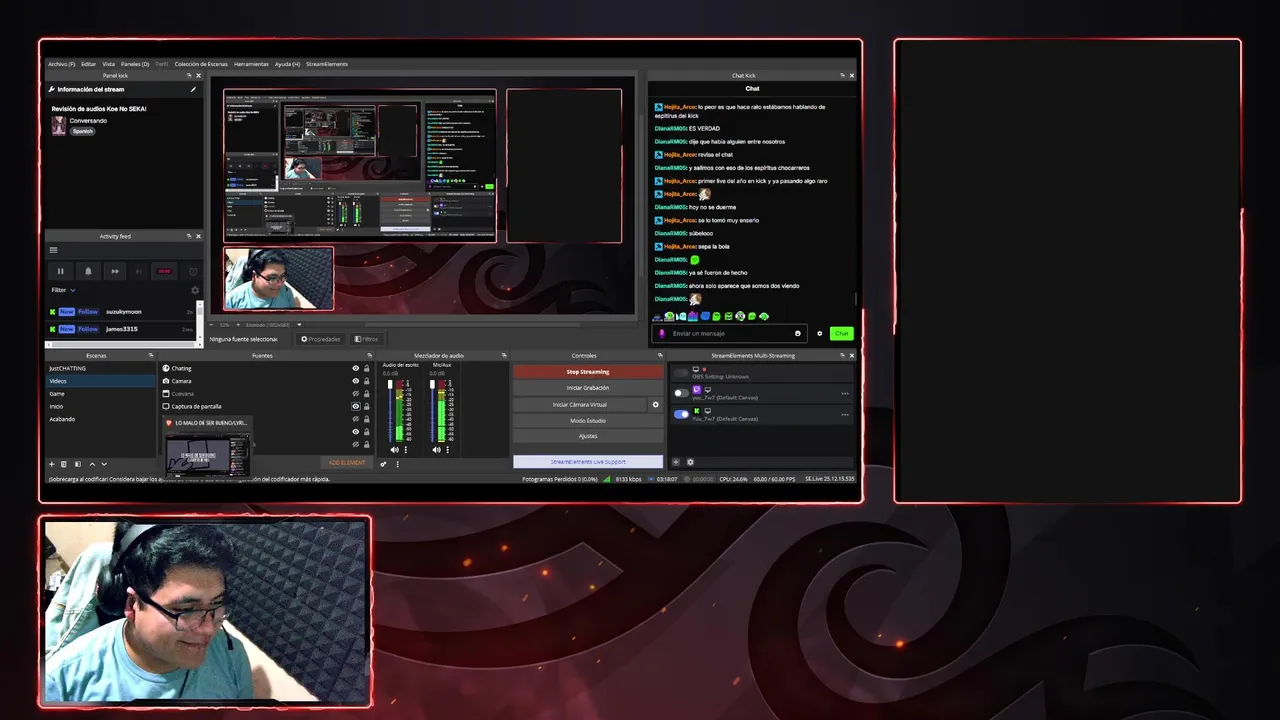The image size is (1280, 720).
Task: Expand the Filter dropdown in Activity feed
Action: tap(64, 290)
